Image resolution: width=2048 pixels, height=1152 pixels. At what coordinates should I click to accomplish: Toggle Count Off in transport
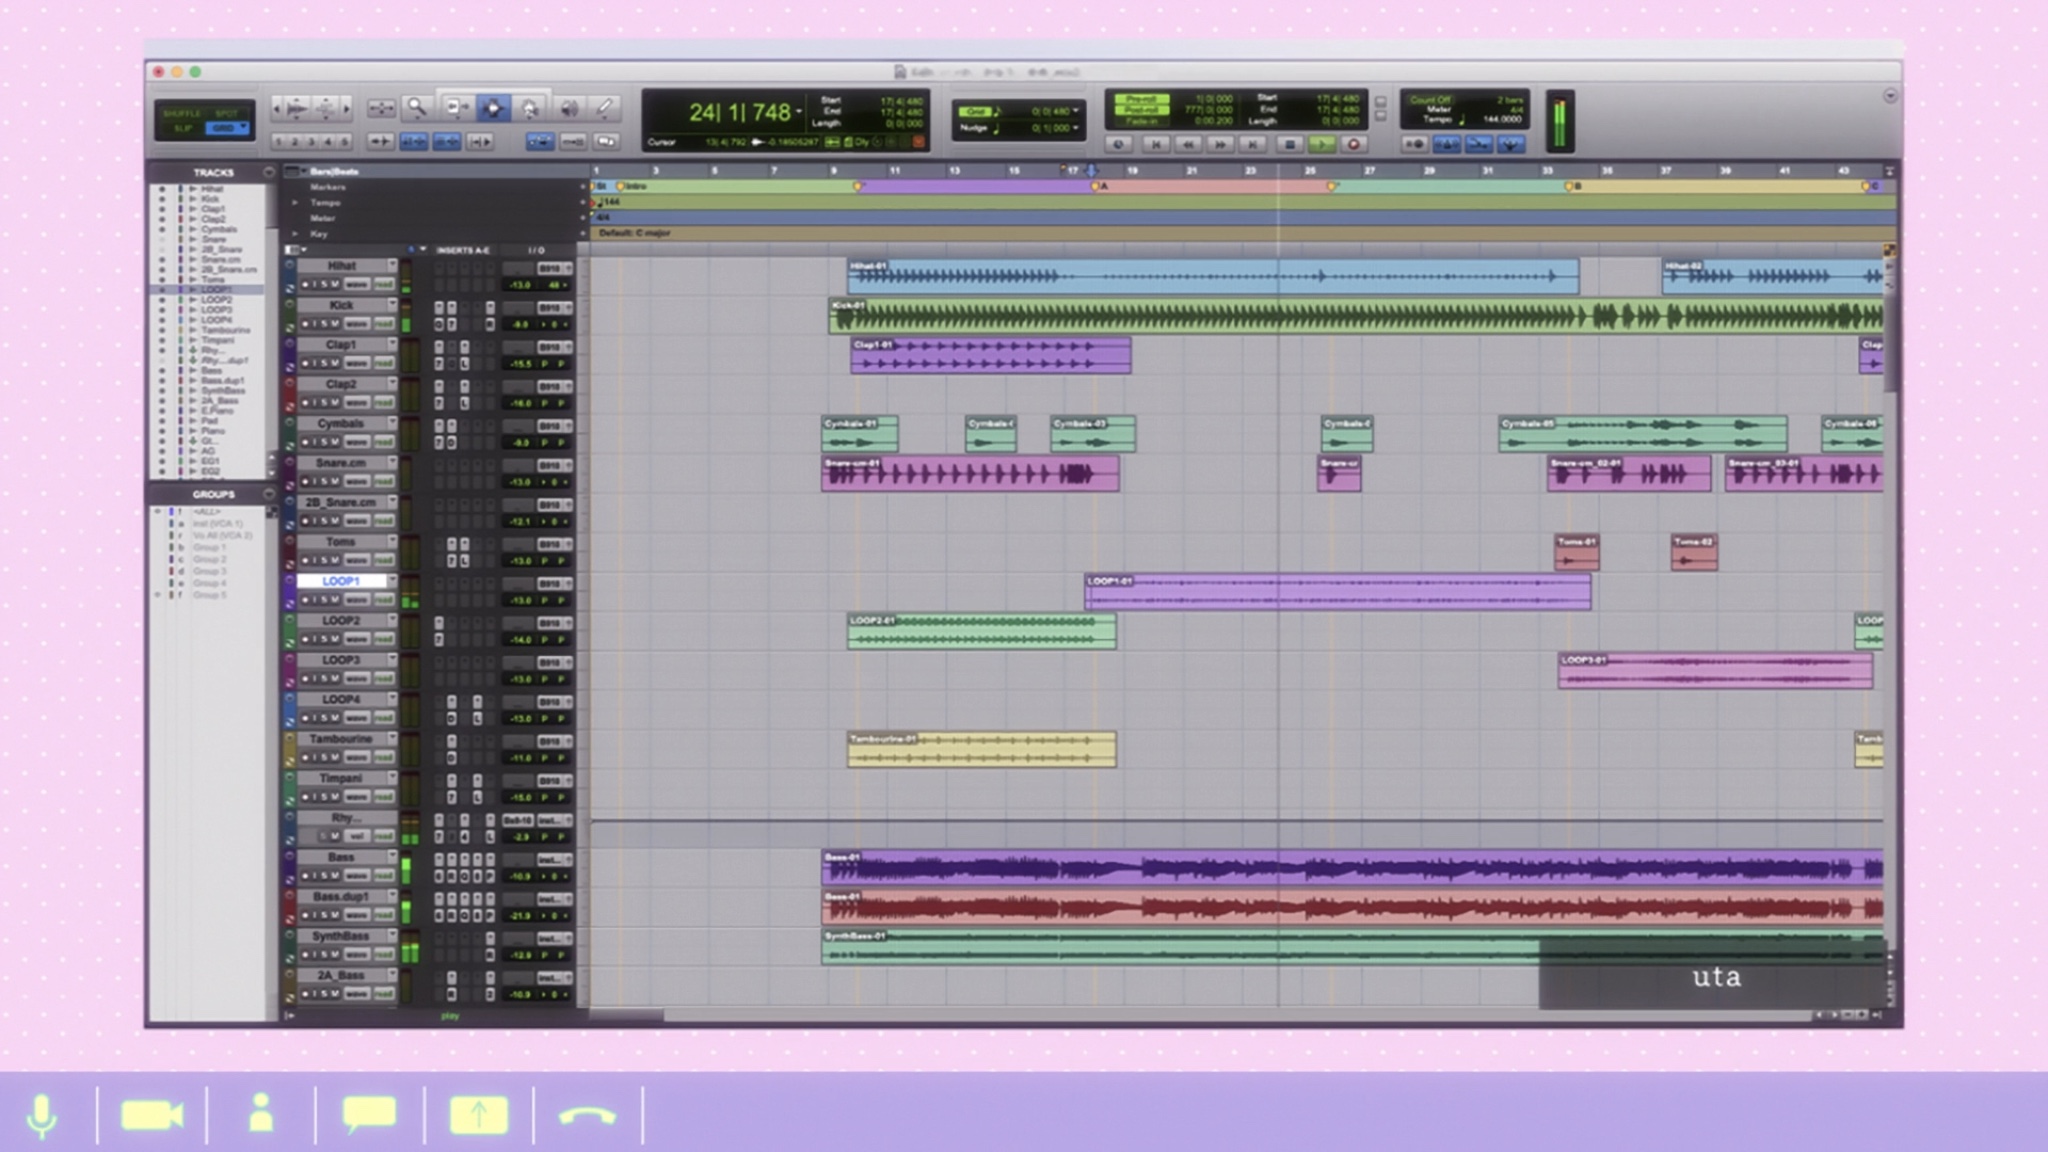(x=1430, y=100)
